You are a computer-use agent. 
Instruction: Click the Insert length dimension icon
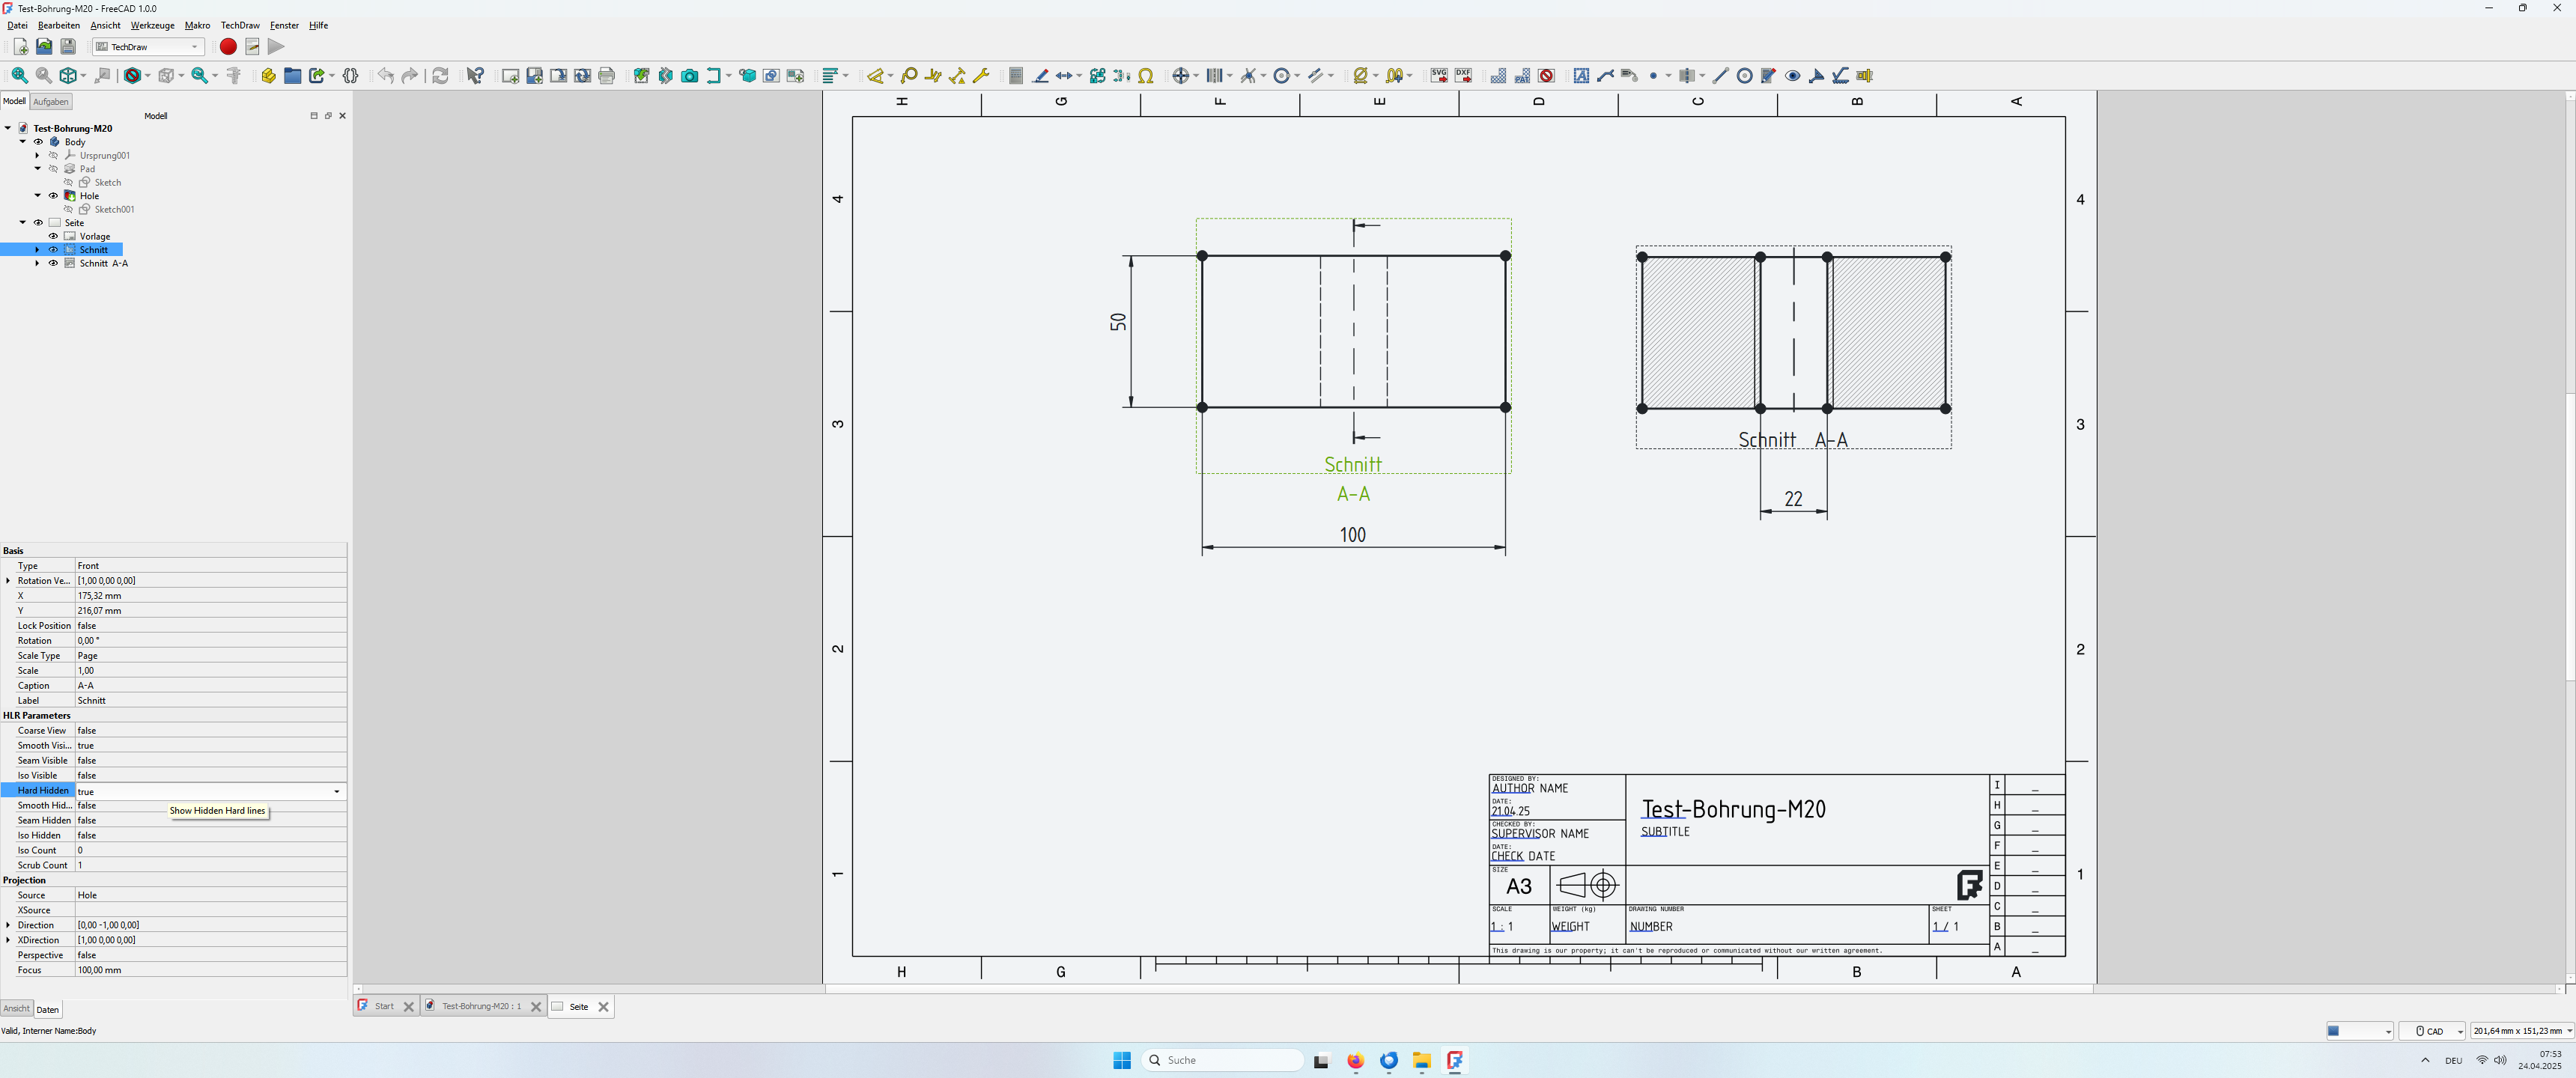pyautogui.click(x=877, y=76)
